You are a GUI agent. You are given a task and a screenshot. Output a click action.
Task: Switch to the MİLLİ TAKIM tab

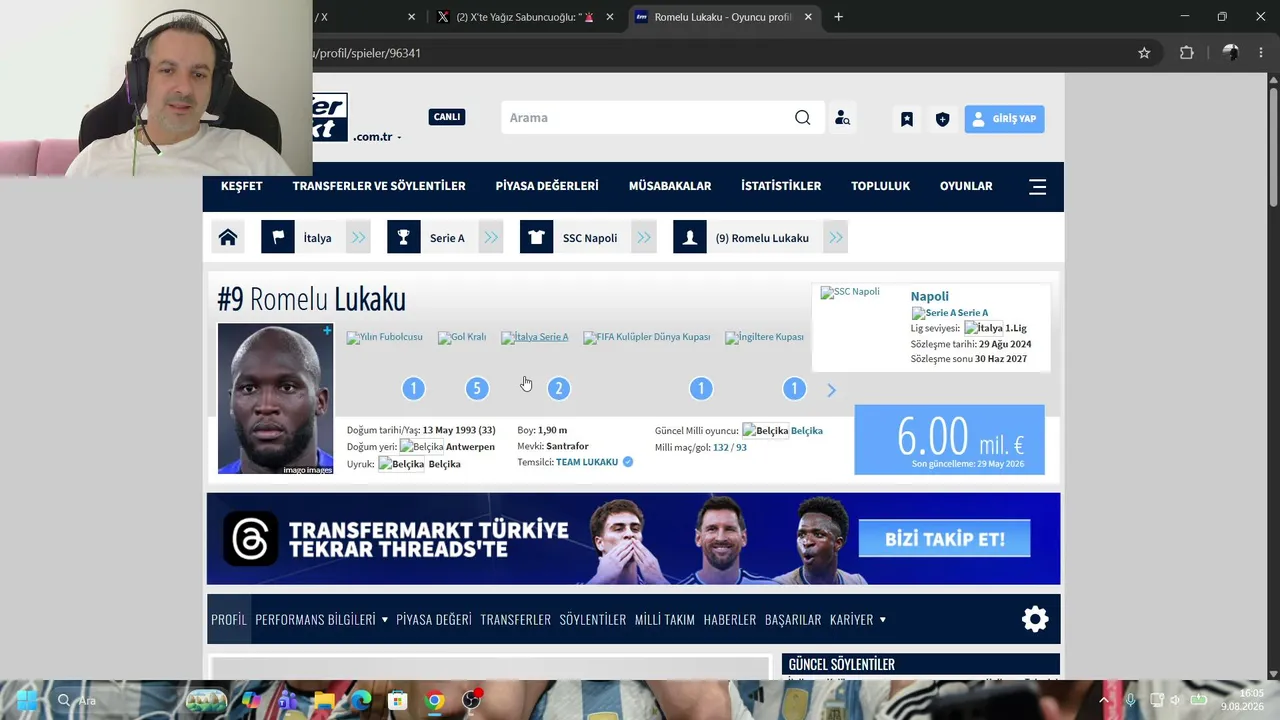(x=665, y=619)
